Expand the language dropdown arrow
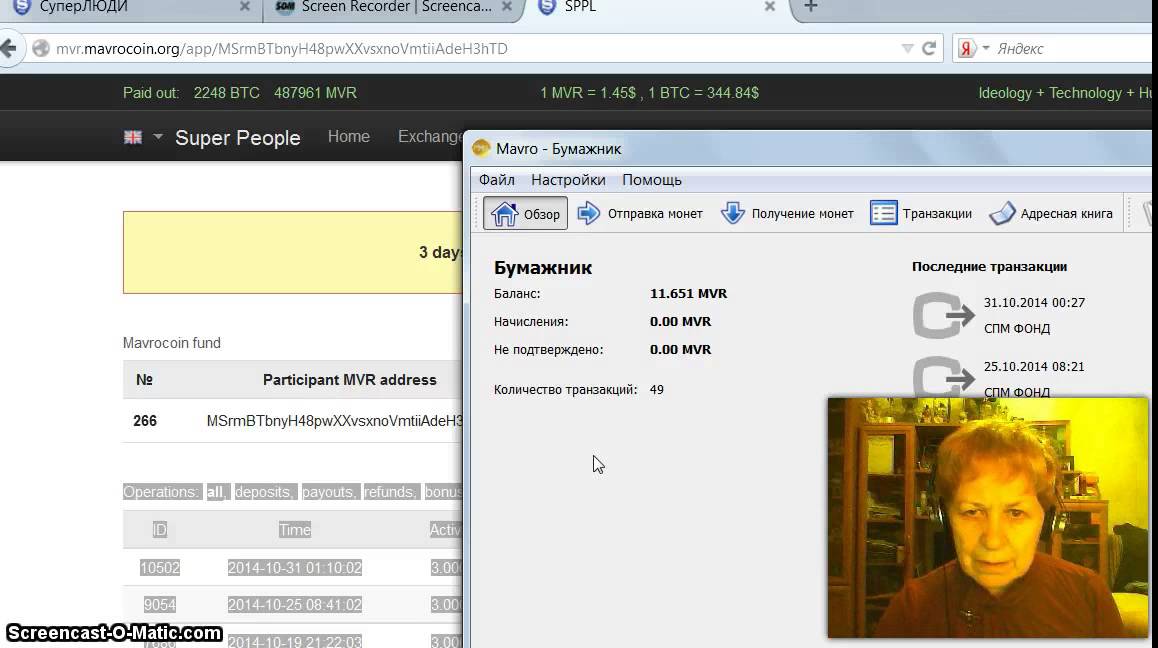 pyautogui.click(x=157, y=137)
